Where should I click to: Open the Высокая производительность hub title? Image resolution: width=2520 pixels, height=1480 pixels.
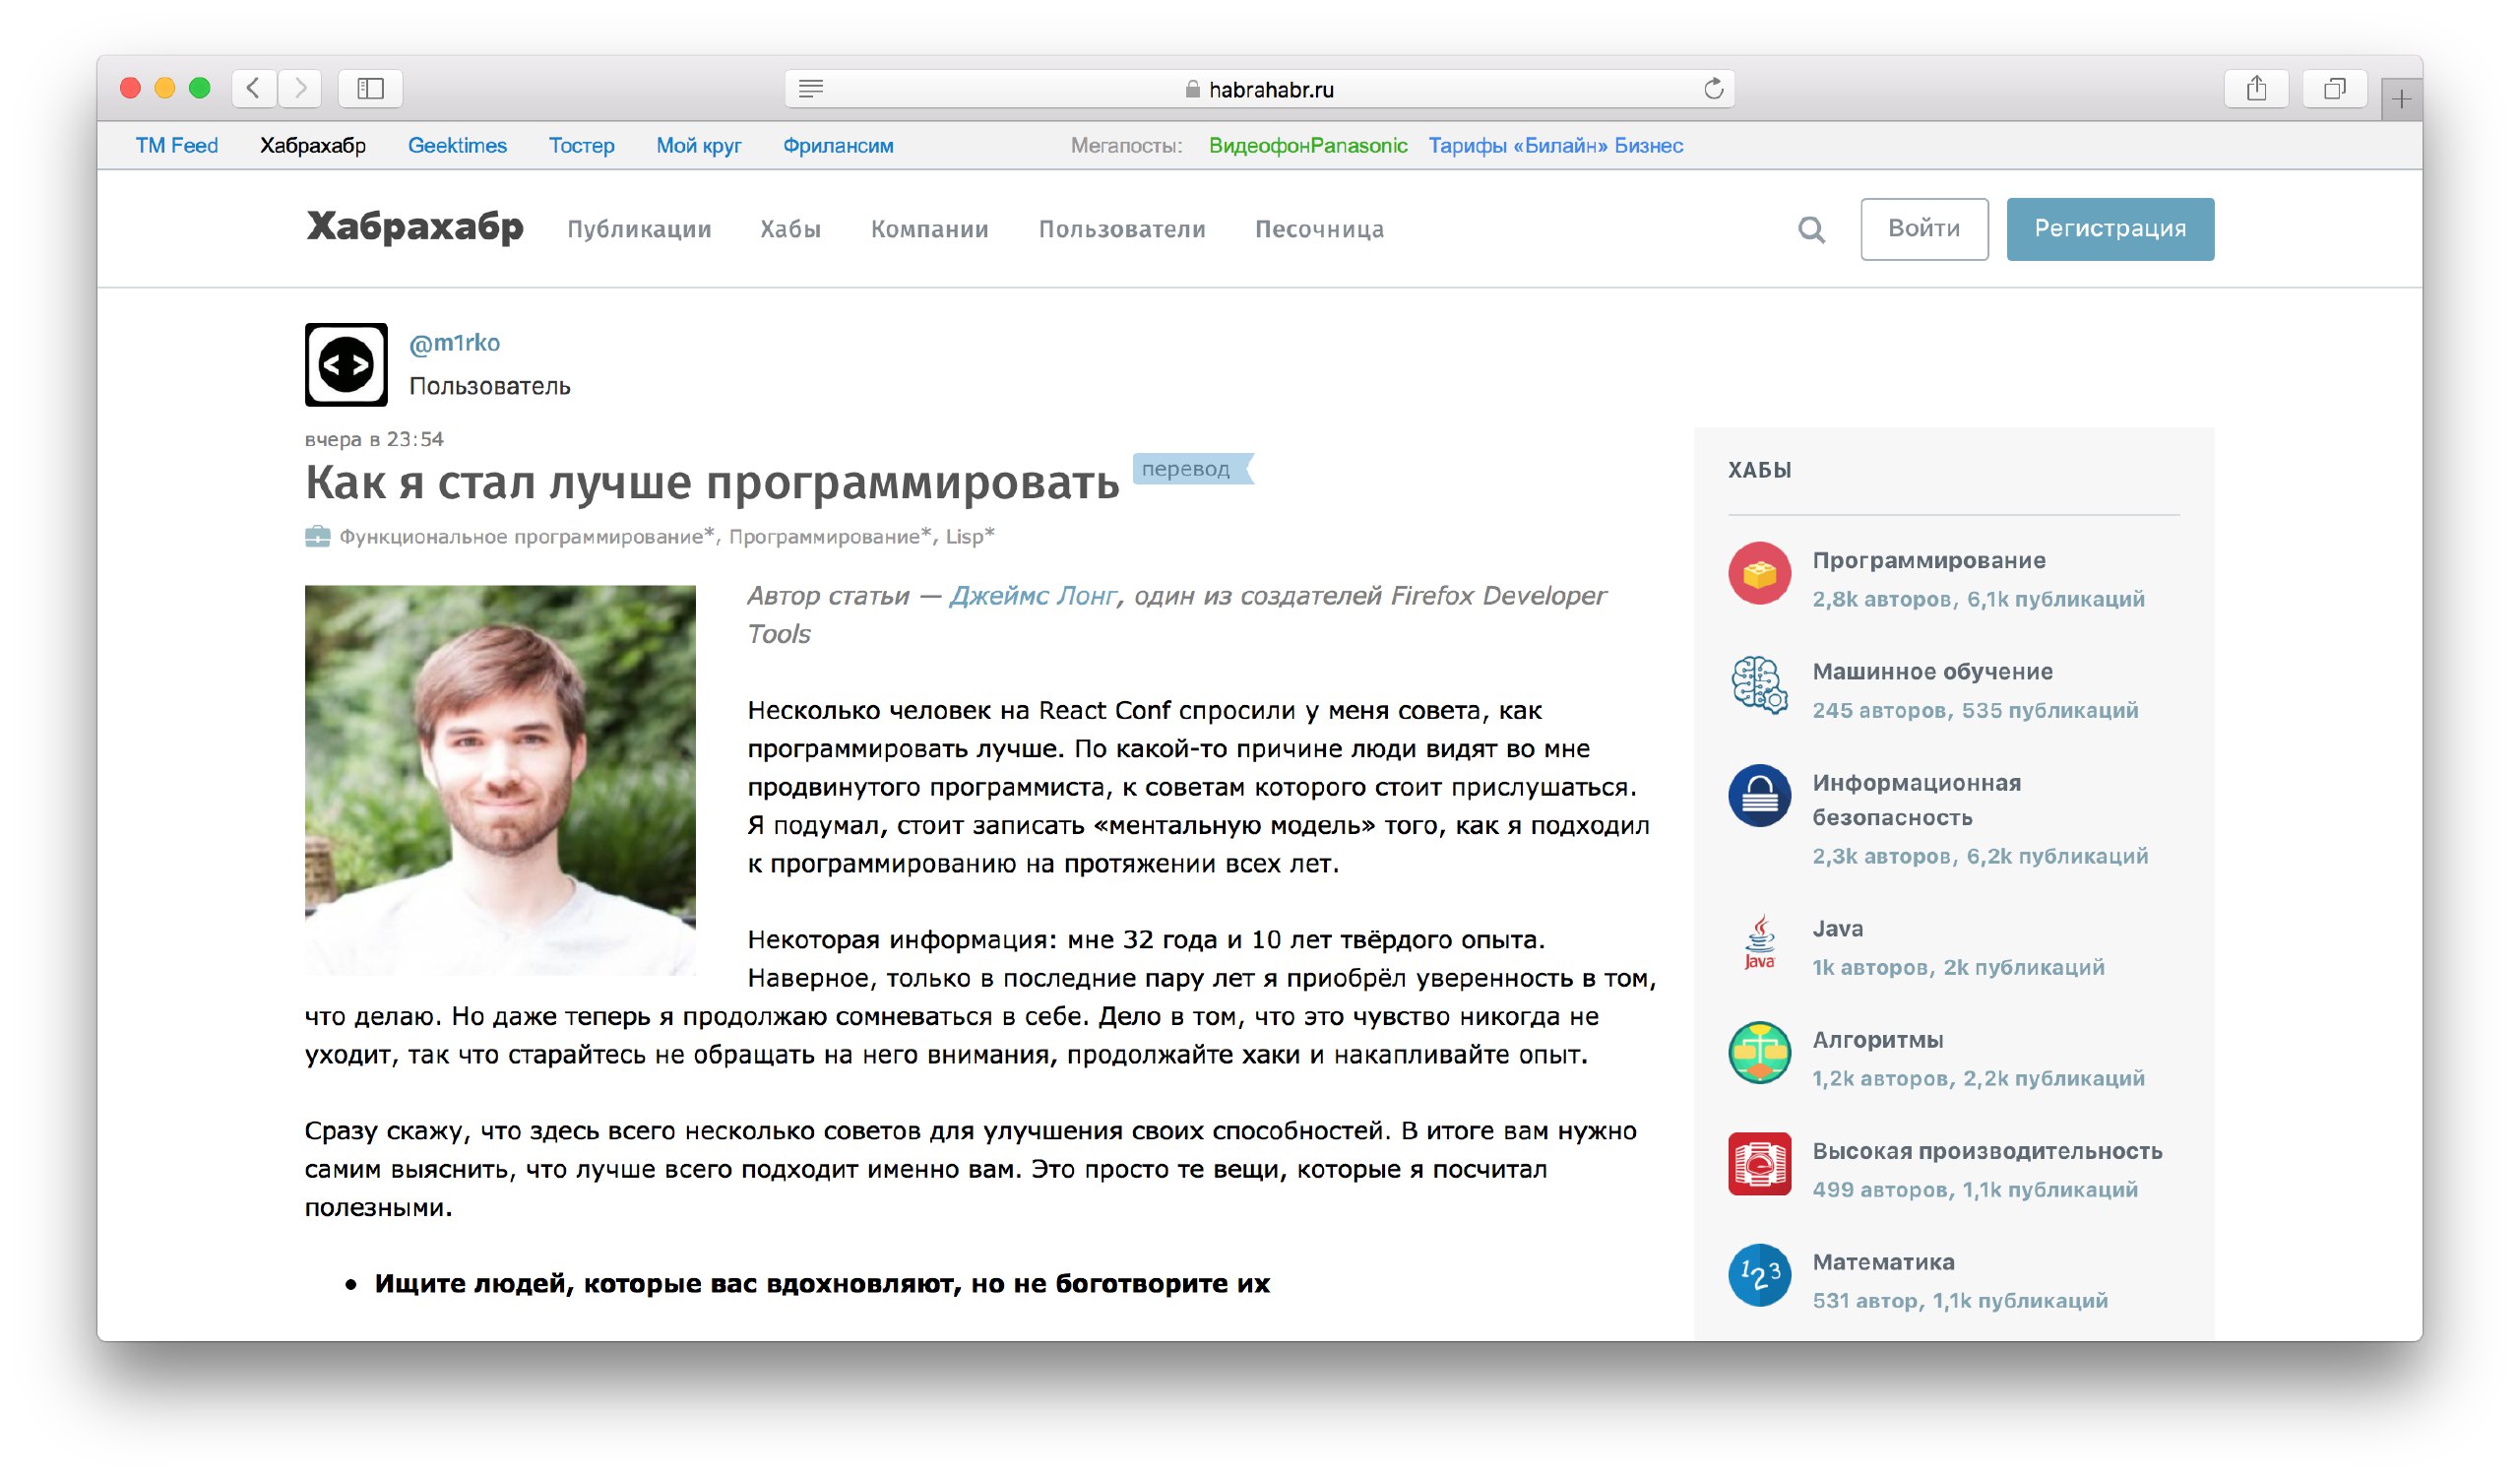click(x=1987, y=1150)
